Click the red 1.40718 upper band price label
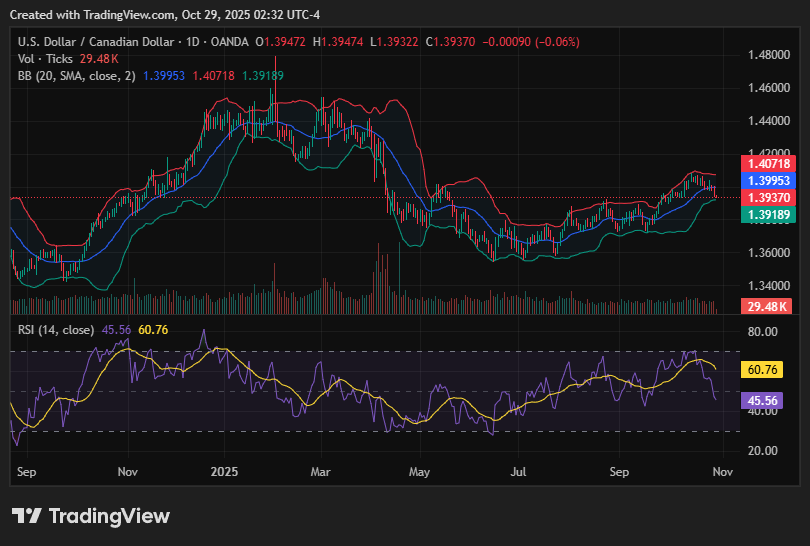This screenshot has height=546, width=810. [x=766, y=163]
